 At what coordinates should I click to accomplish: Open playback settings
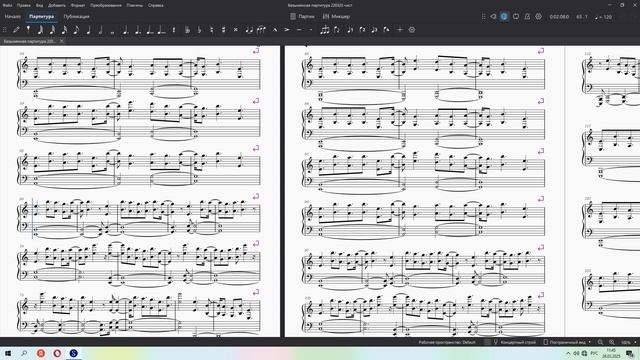539,16
